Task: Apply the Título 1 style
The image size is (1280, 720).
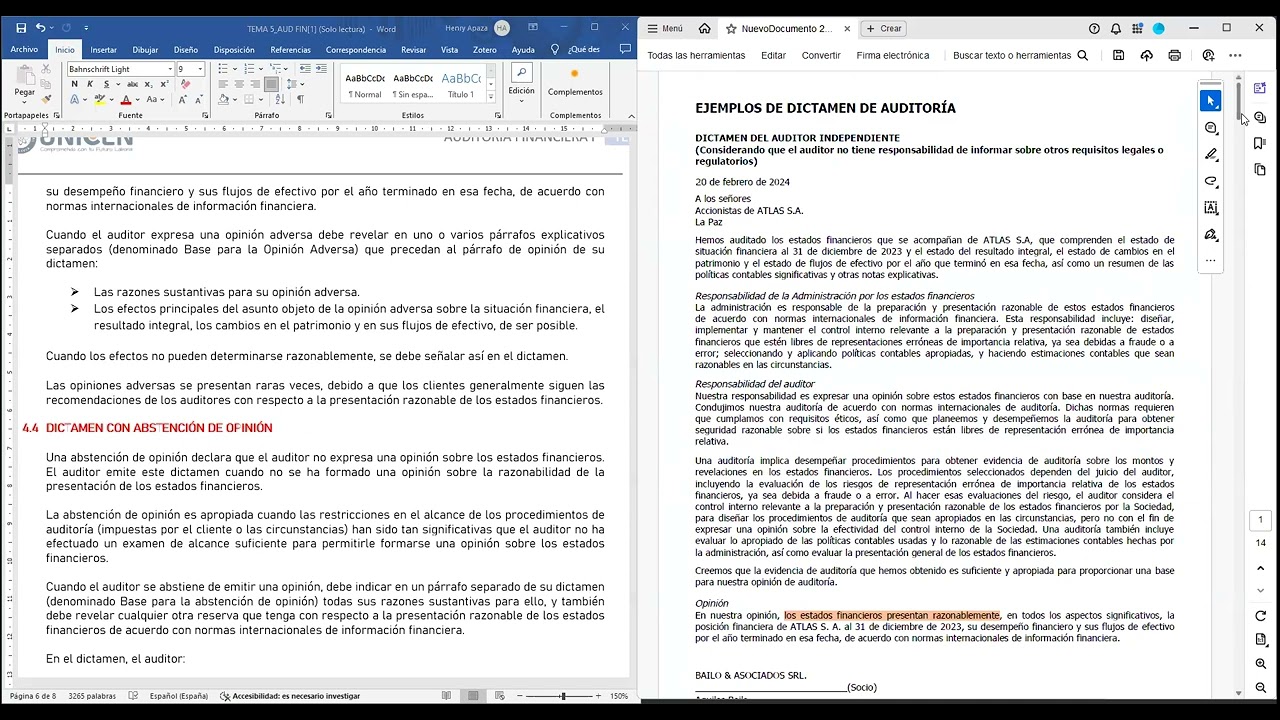Action: click(461, 84)
